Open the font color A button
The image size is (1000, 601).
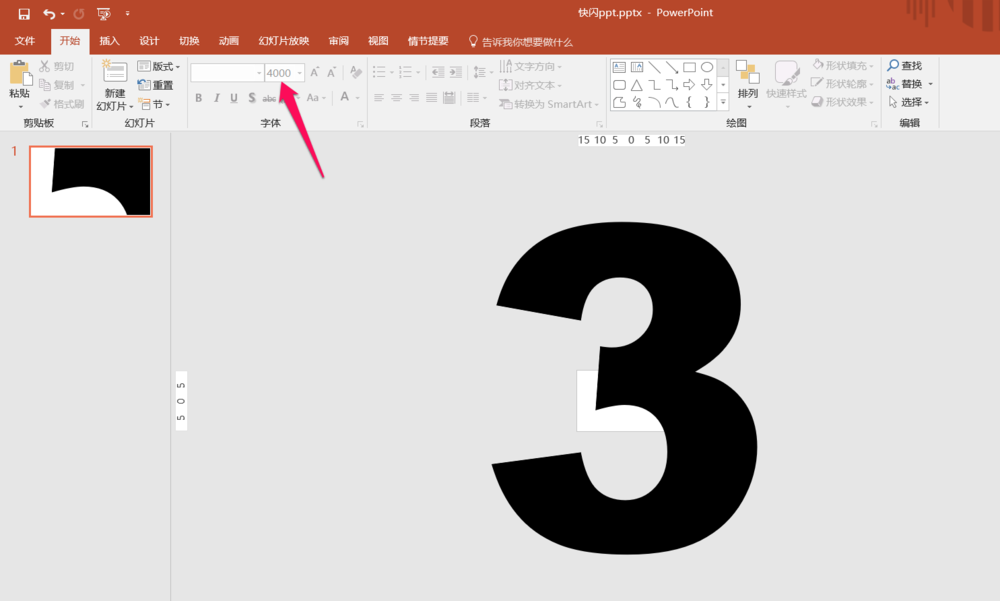[x=344, y=97]
